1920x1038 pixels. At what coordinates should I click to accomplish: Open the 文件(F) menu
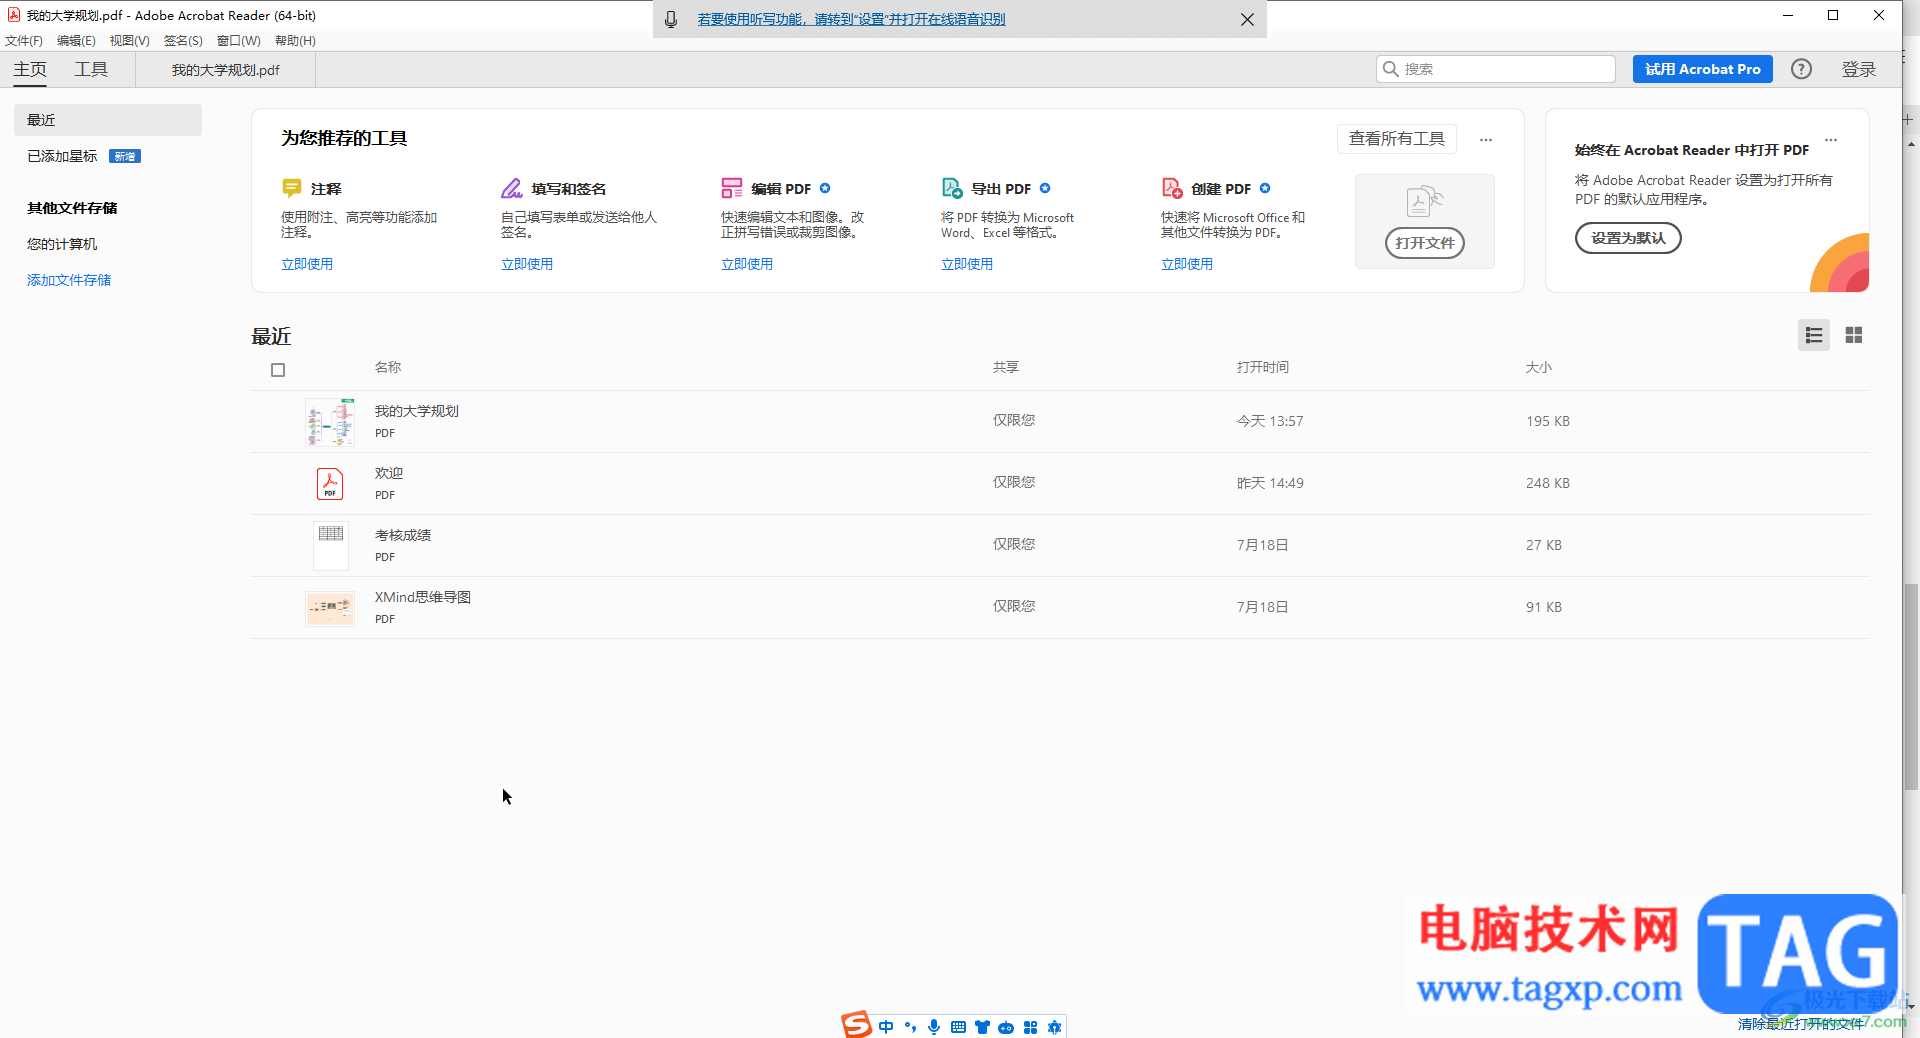coord(24,41)
